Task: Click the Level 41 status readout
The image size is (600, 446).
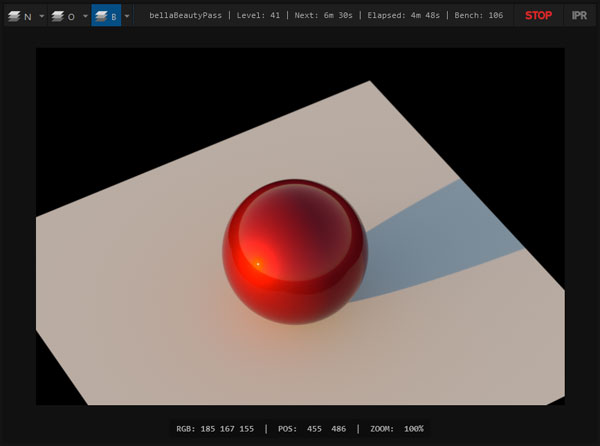Action: (259, 16)
